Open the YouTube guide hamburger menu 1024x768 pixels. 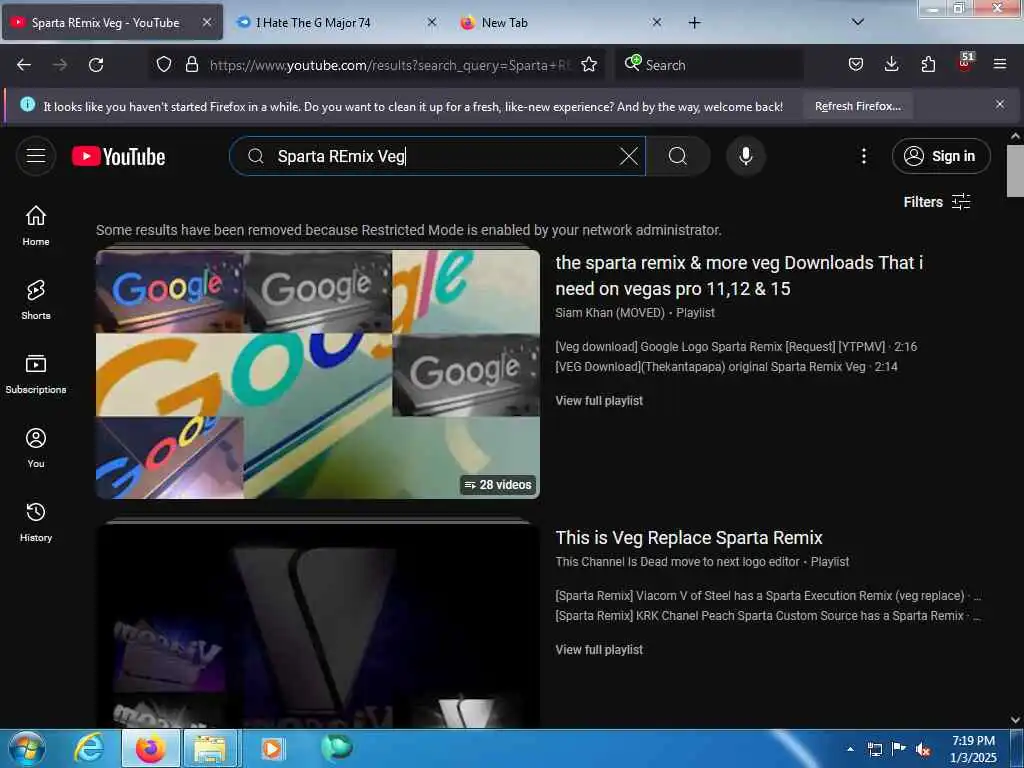click(36, 156)
